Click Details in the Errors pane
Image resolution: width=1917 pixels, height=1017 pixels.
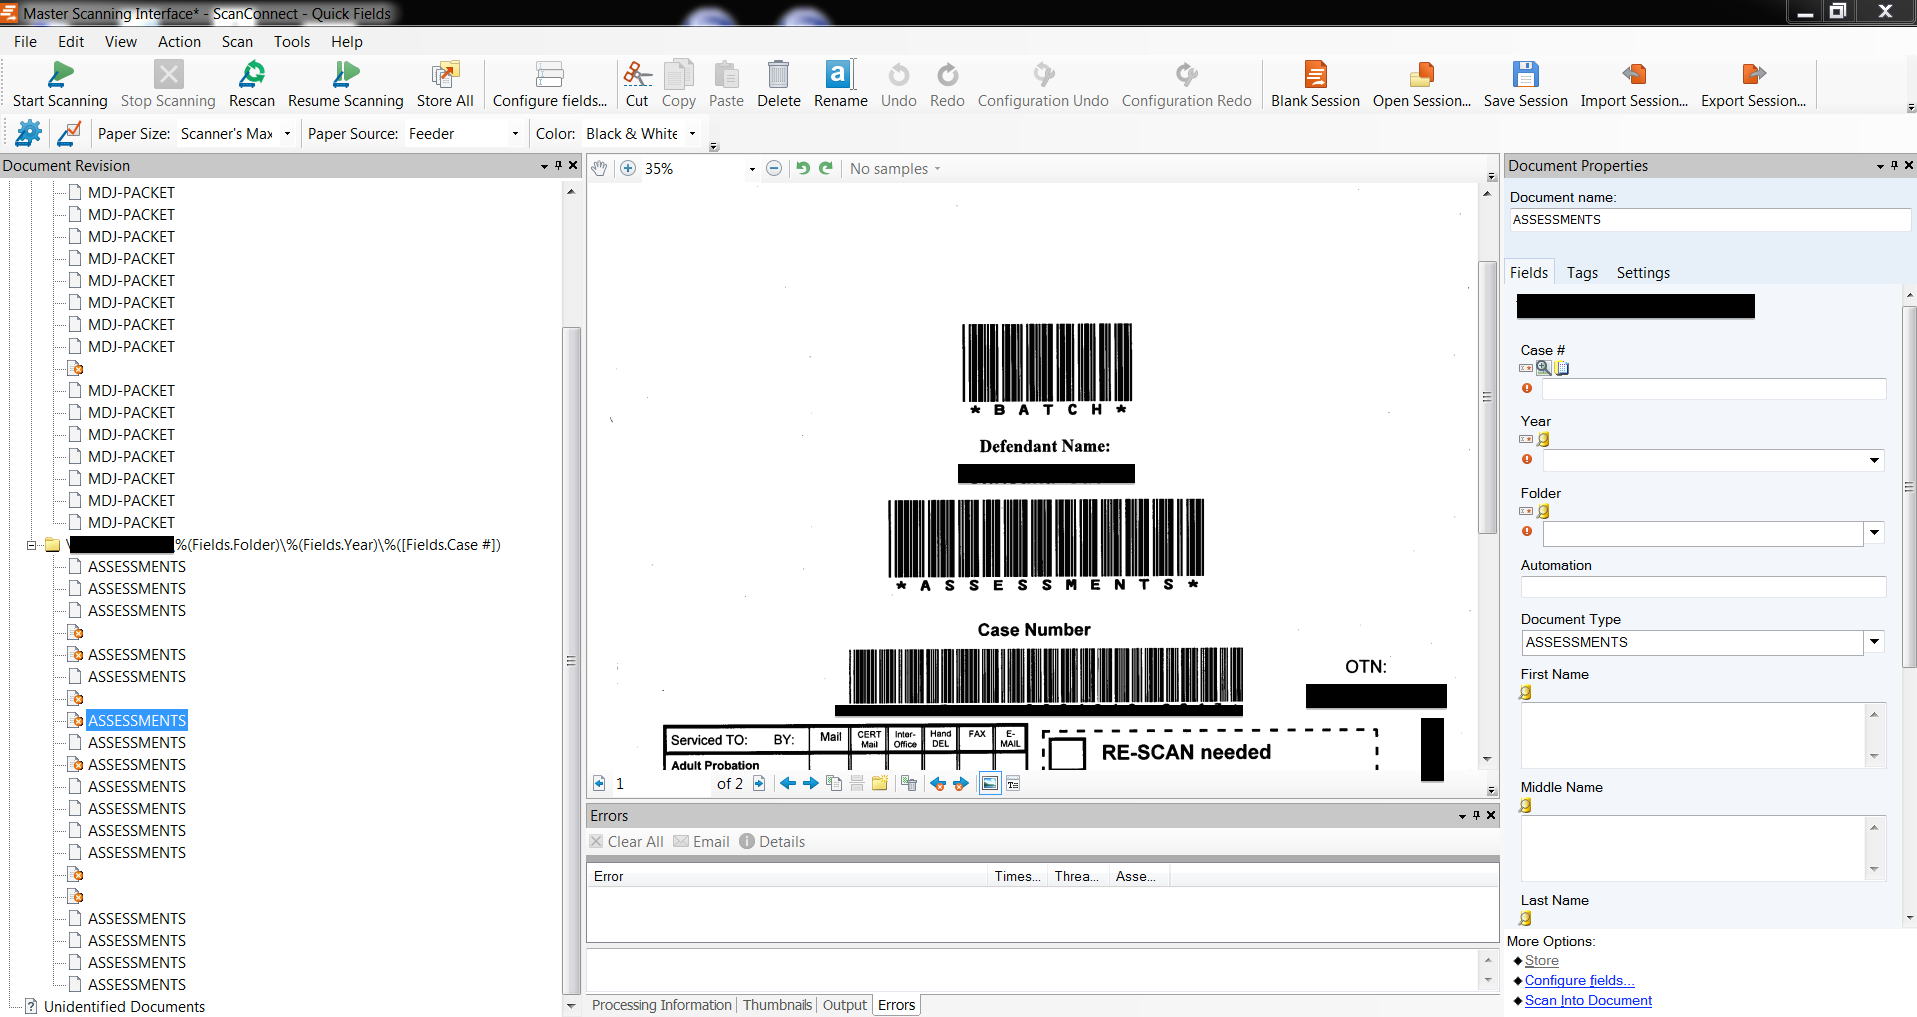[772, 842]
